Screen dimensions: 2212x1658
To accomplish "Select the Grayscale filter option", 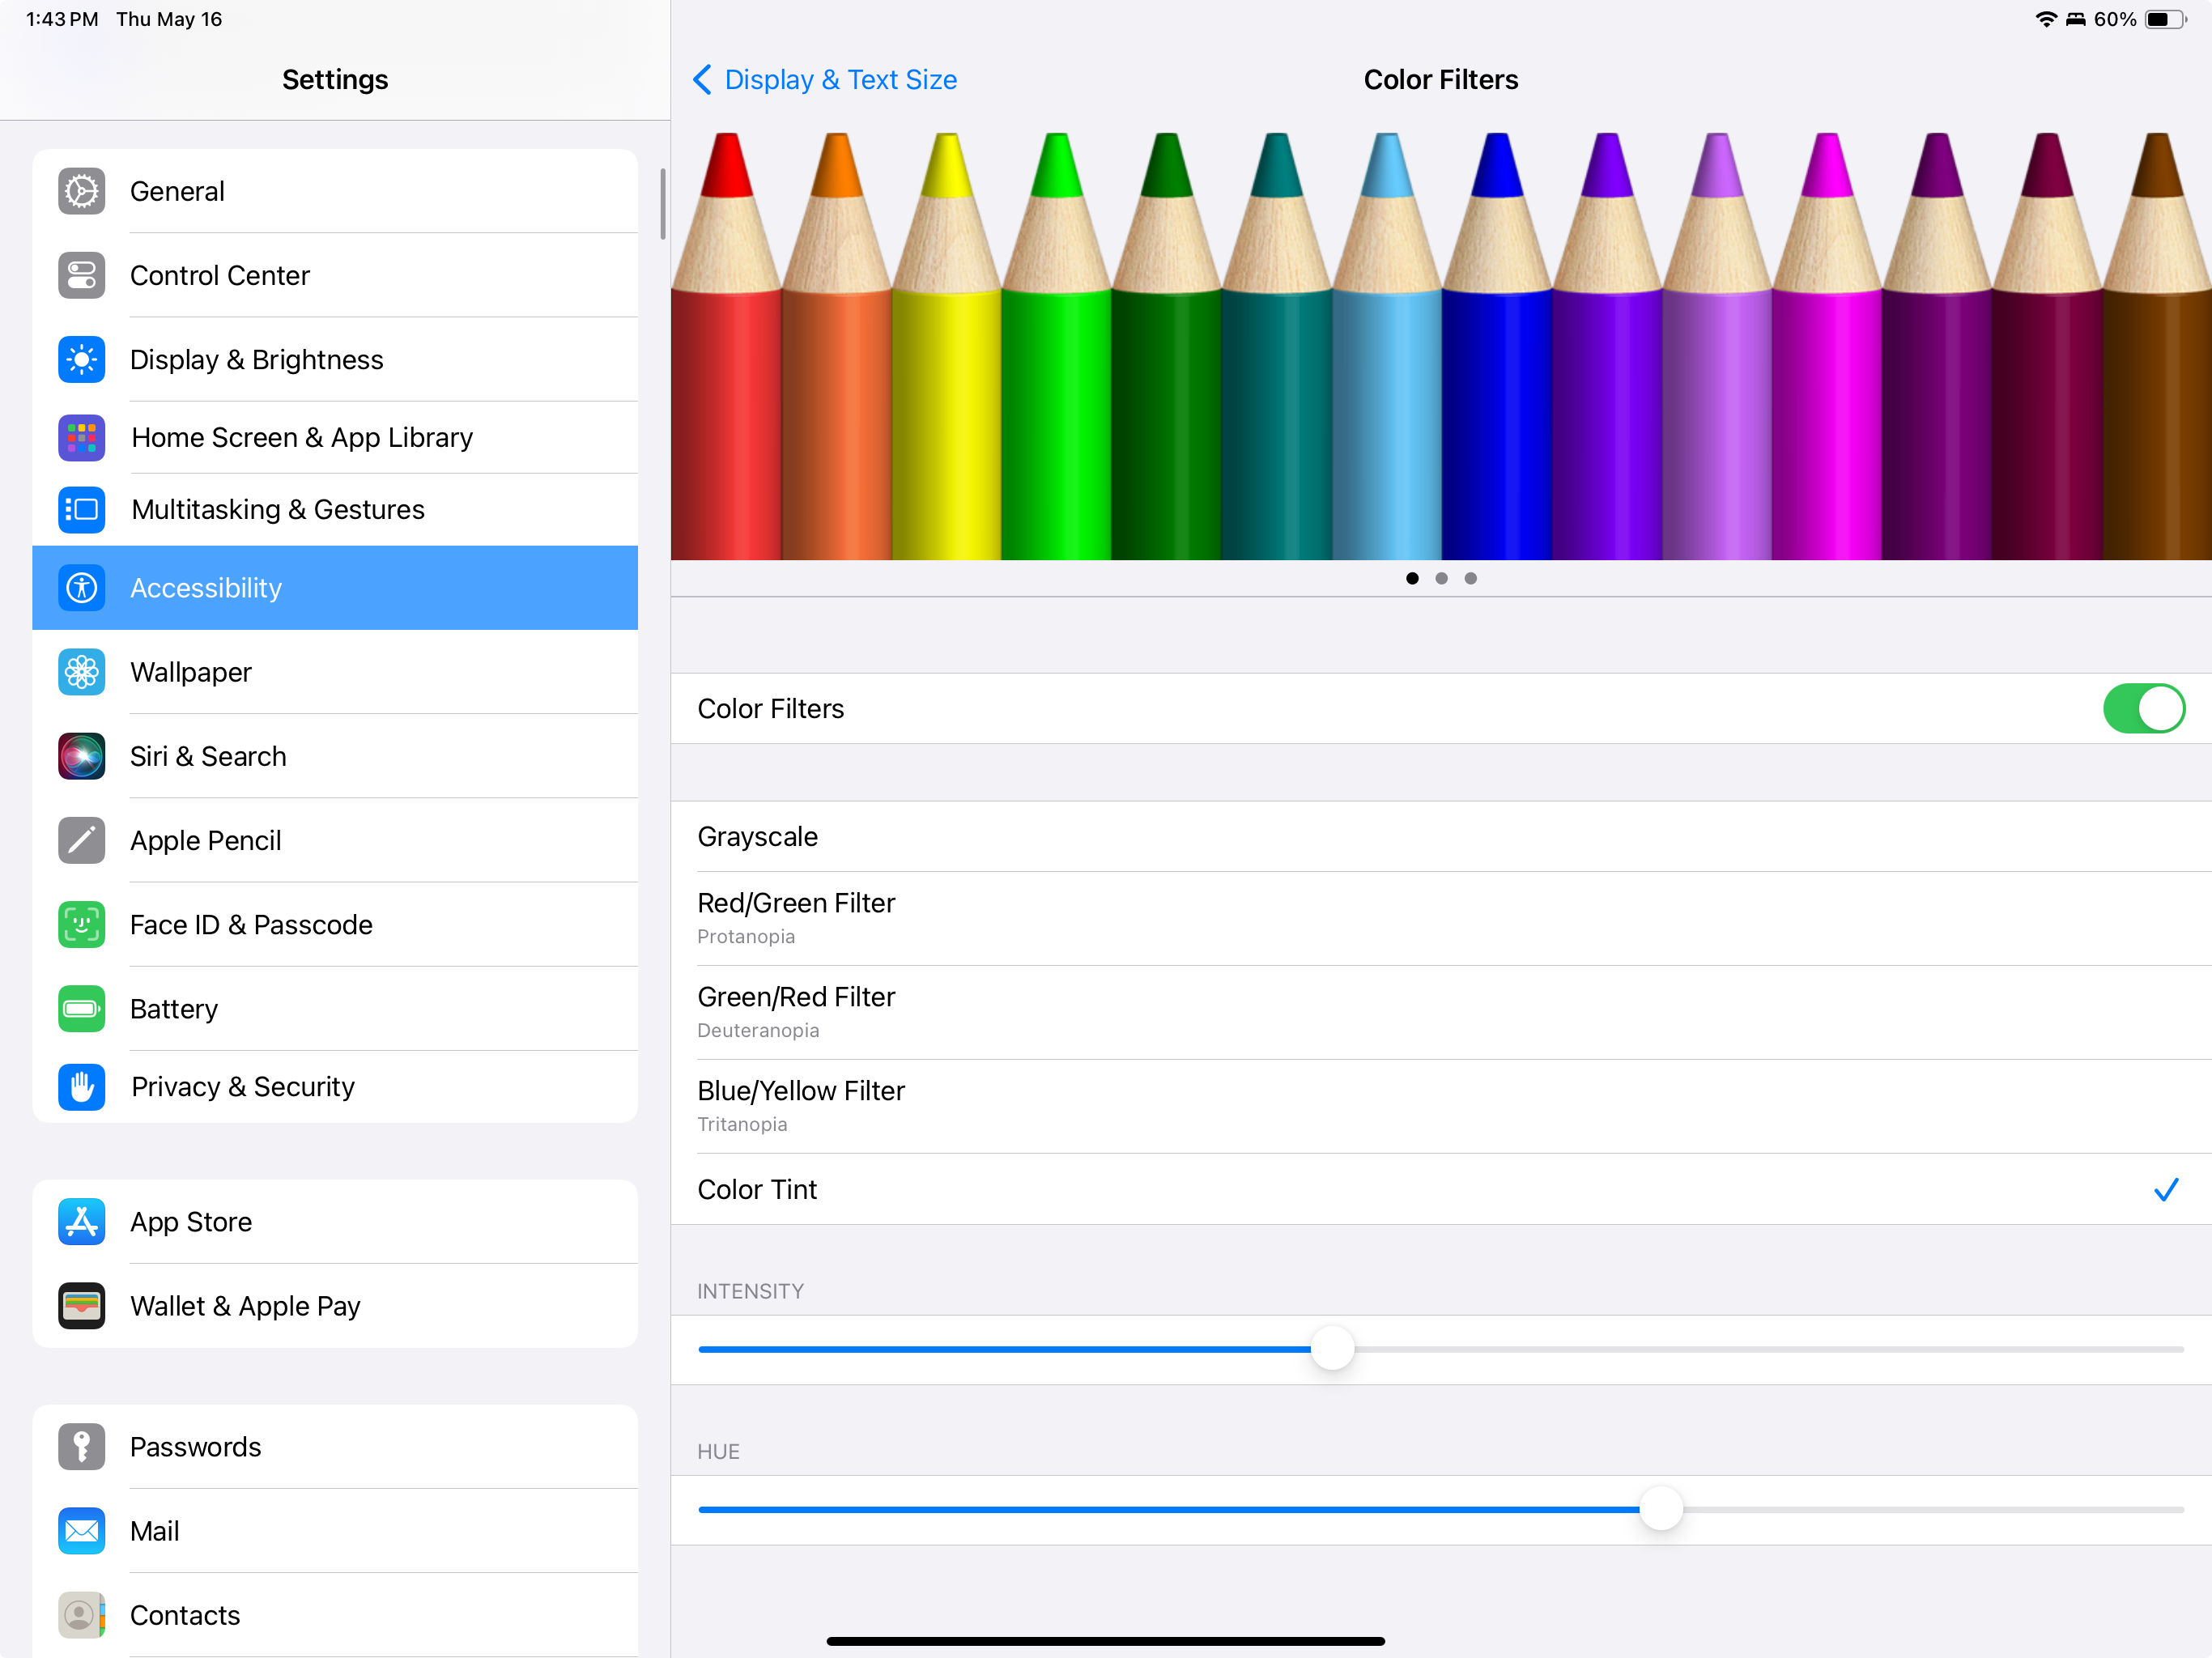I will pyautogui.click(x=758, y=836).
